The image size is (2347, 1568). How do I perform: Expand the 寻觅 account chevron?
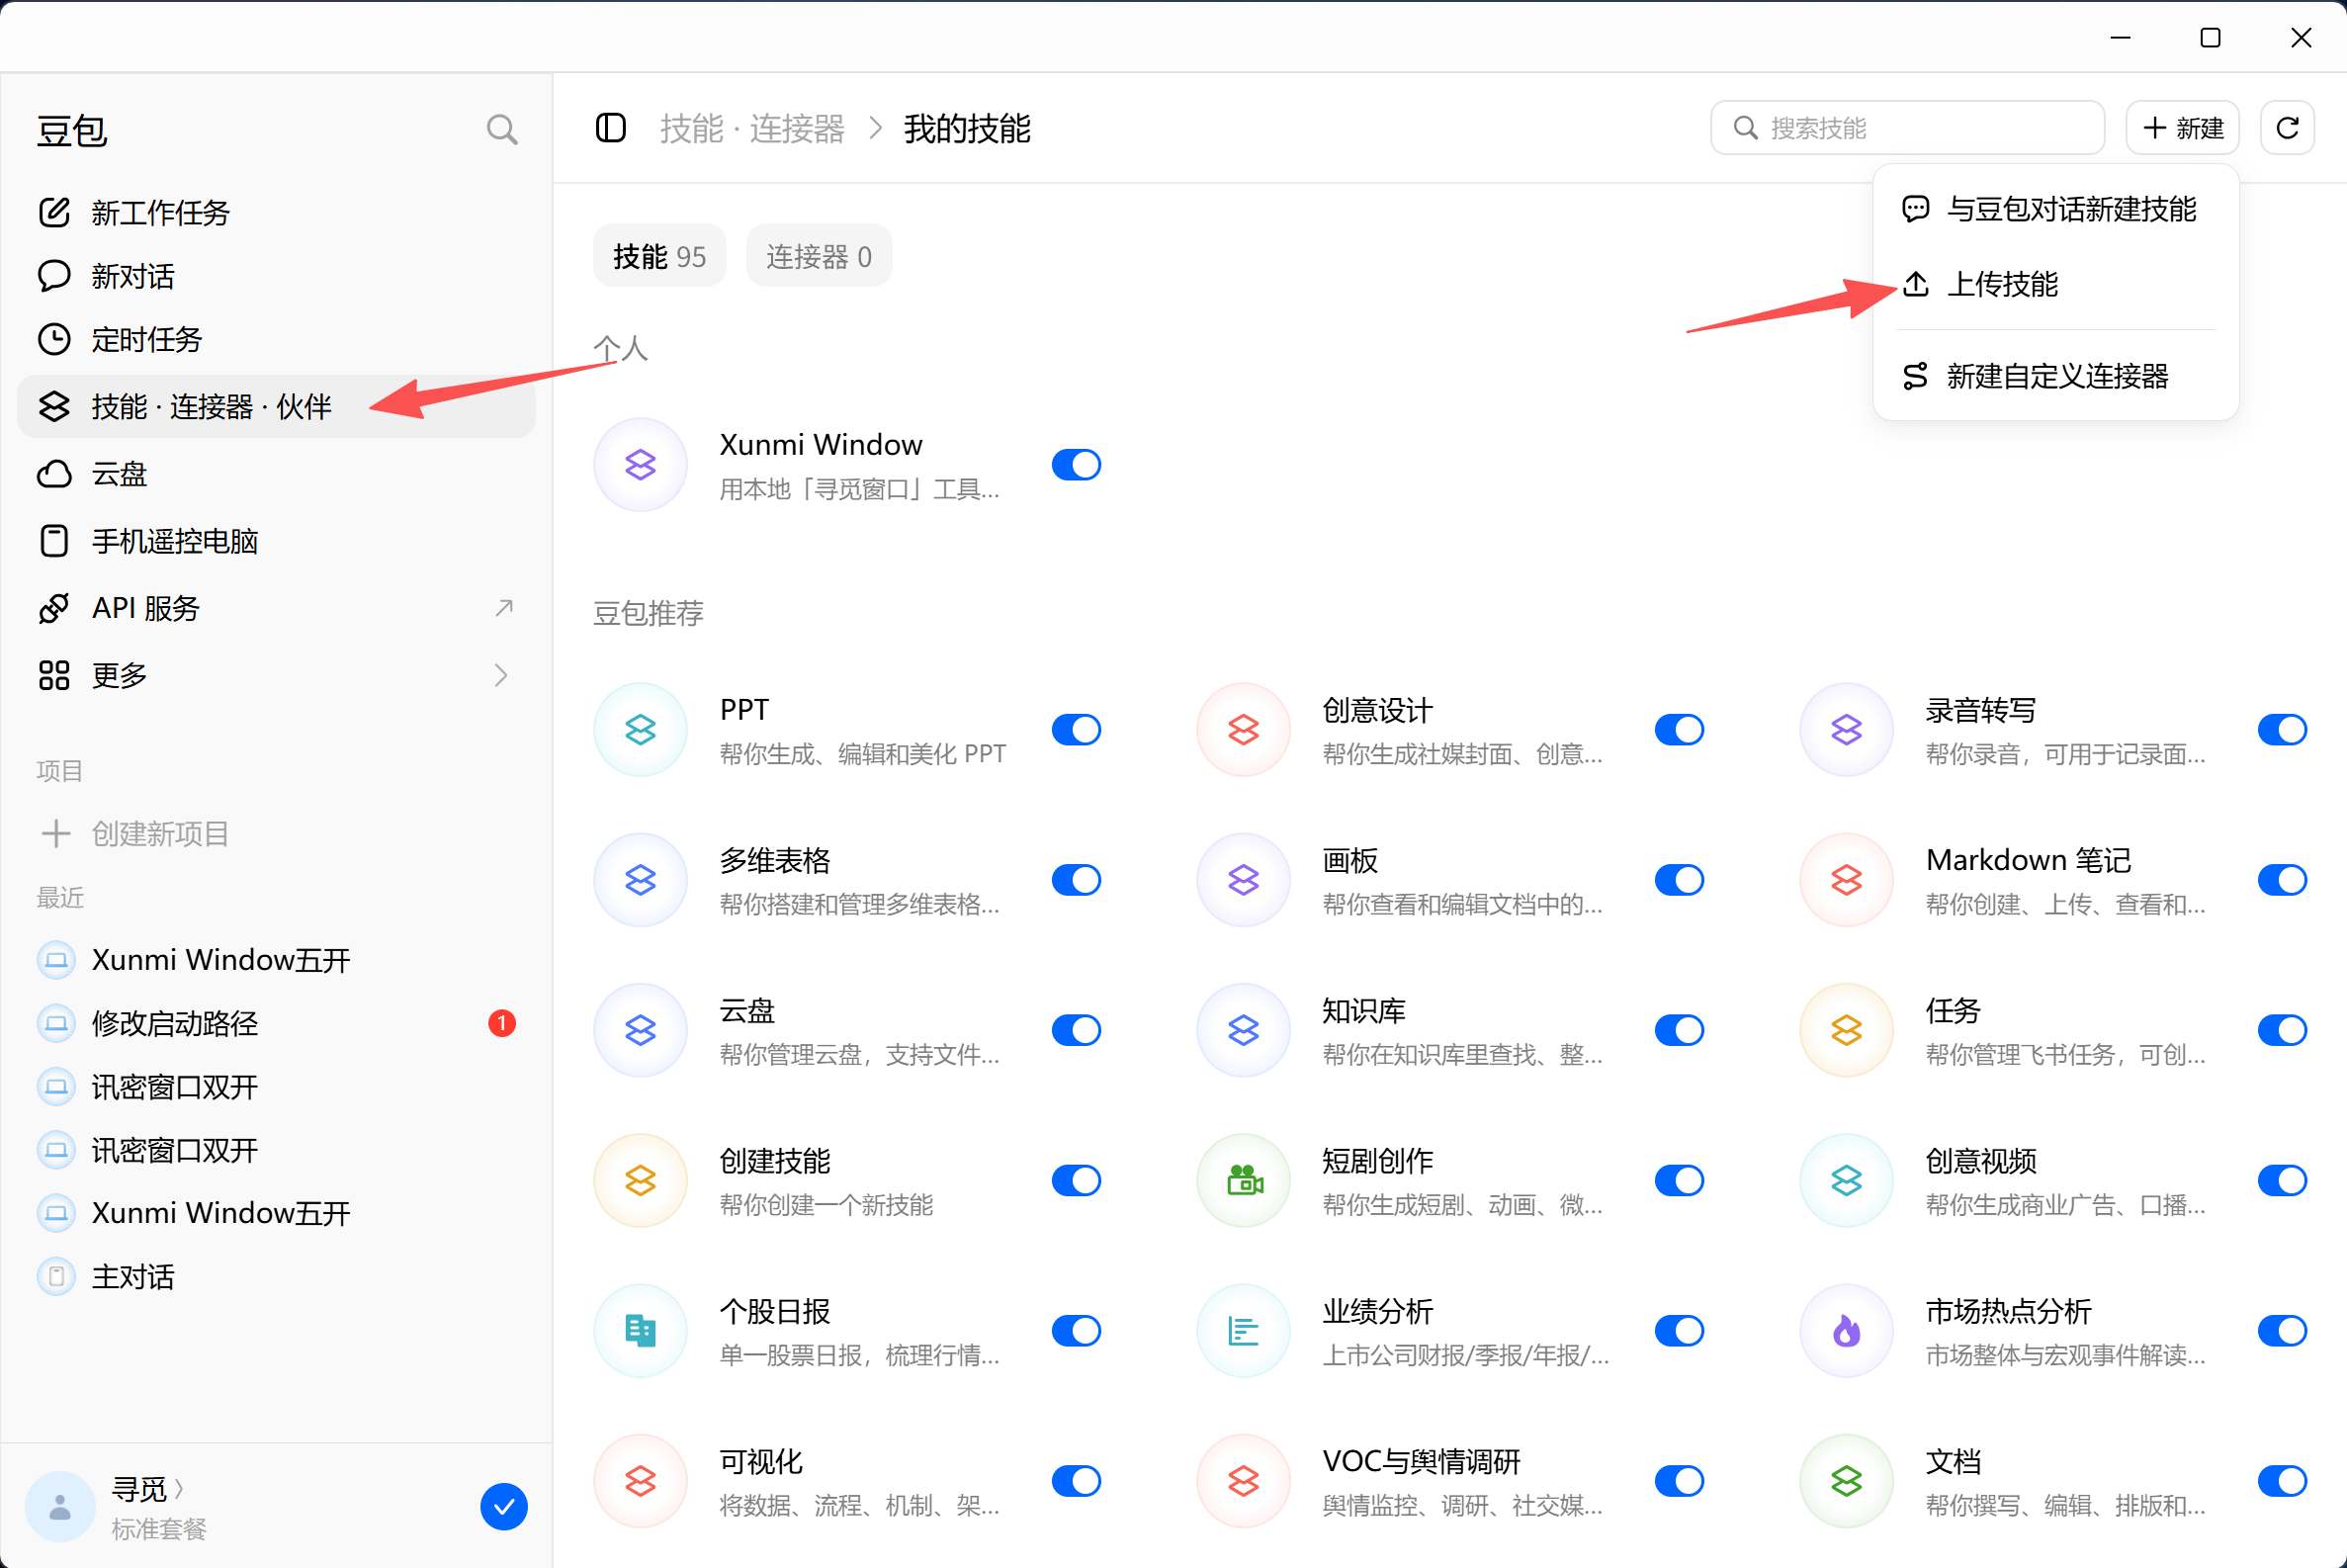[179, 1488]
